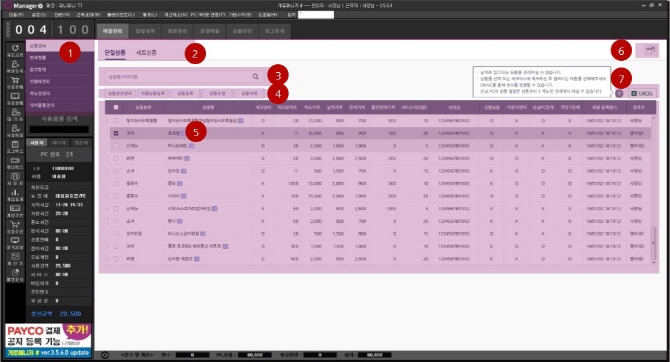
Task: Click the magnifier search icon in product search
Action: (256, 77)
